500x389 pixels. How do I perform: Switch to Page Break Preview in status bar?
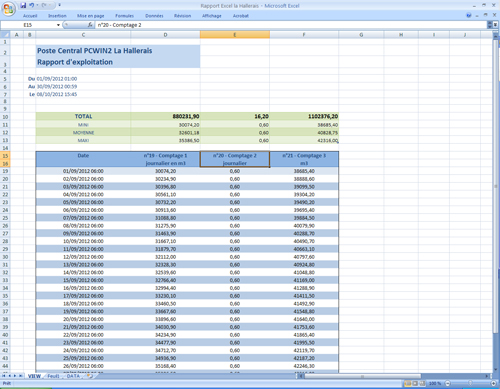pyautogui.click(x=422, y=384)
